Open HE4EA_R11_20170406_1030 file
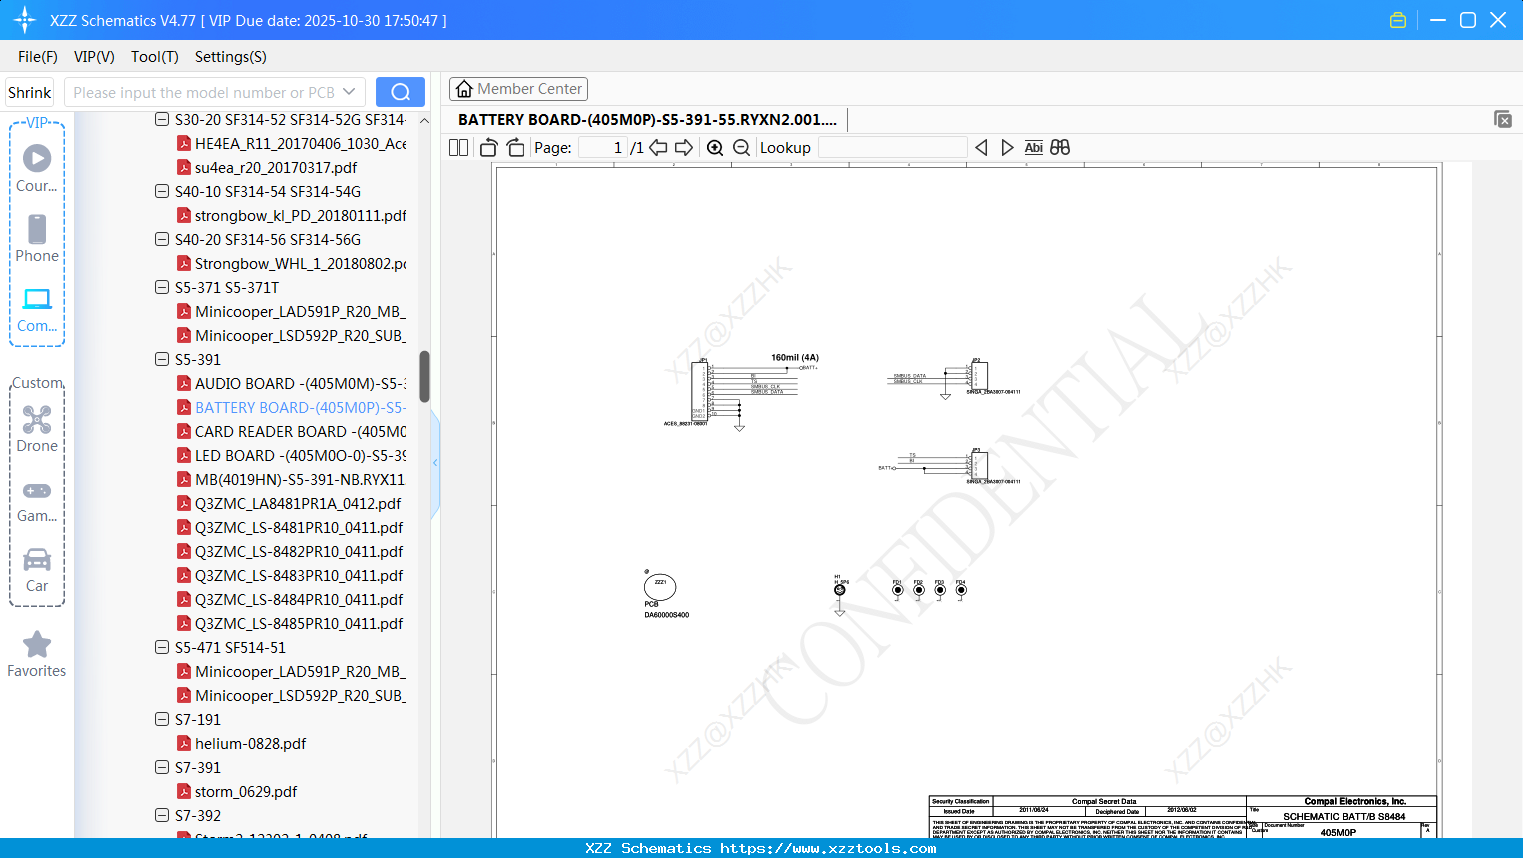 [x=300, y=143]
